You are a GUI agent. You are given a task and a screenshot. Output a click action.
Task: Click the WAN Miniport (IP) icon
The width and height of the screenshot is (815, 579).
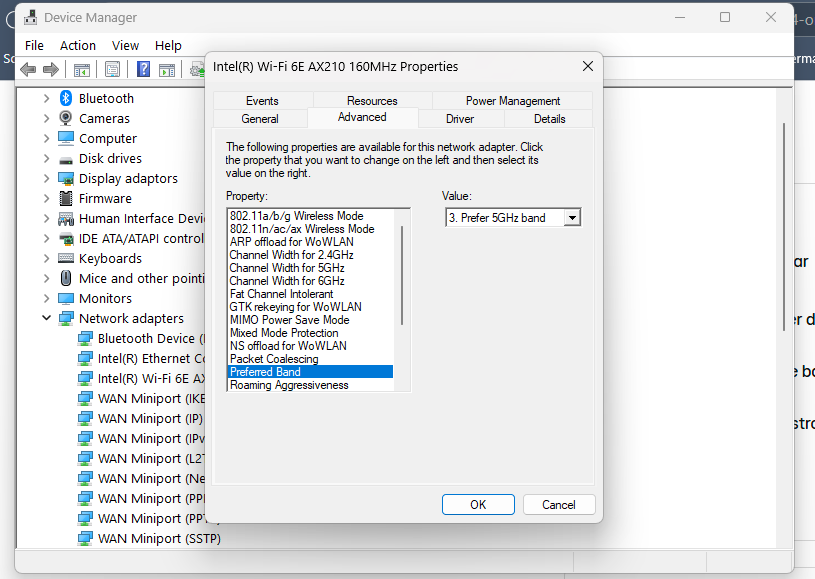(85, 418)
